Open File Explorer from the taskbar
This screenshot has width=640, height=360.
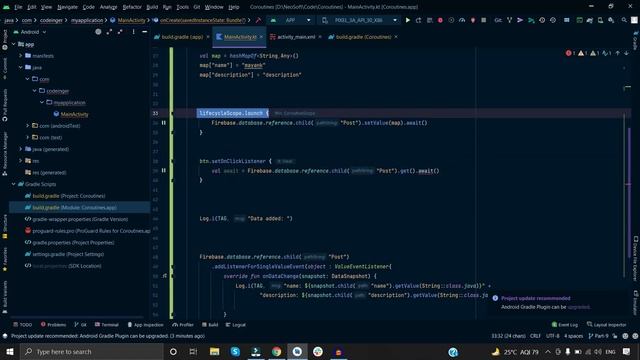point(214,351)
